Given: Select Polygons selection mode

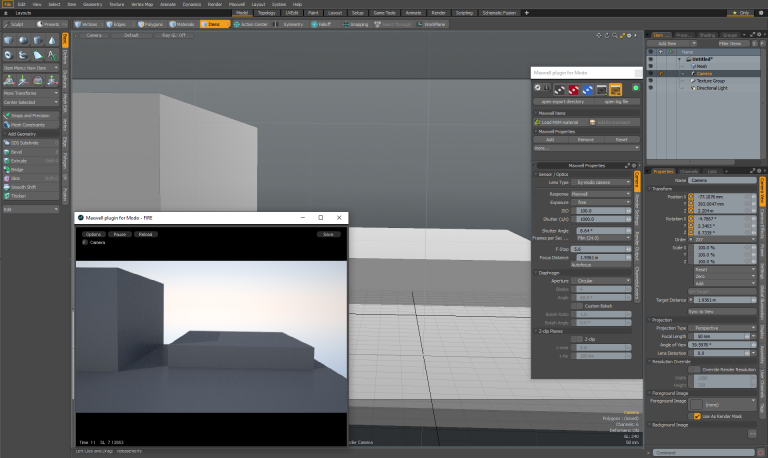Looking at the screenshot, I should pos(151,24).
